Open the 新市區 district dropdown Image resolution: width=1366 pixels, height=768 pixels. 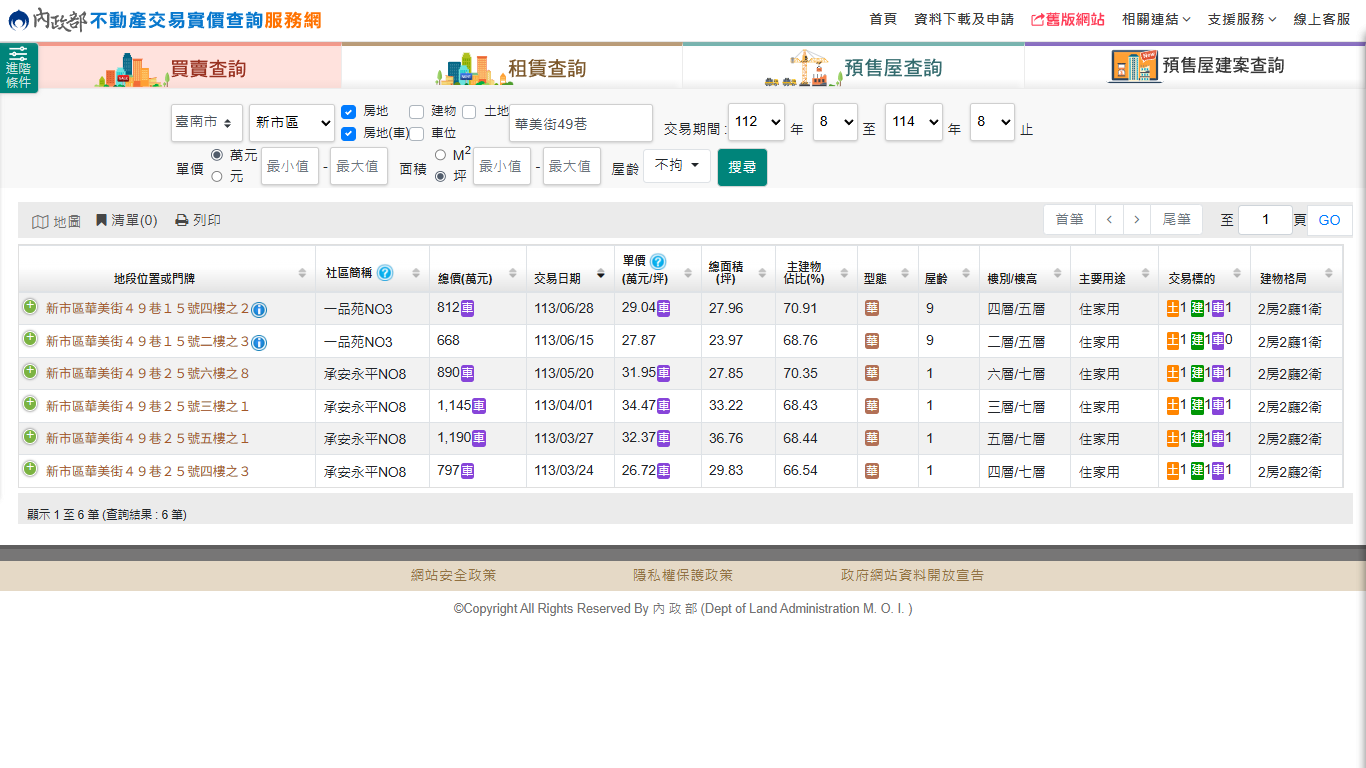292,123
